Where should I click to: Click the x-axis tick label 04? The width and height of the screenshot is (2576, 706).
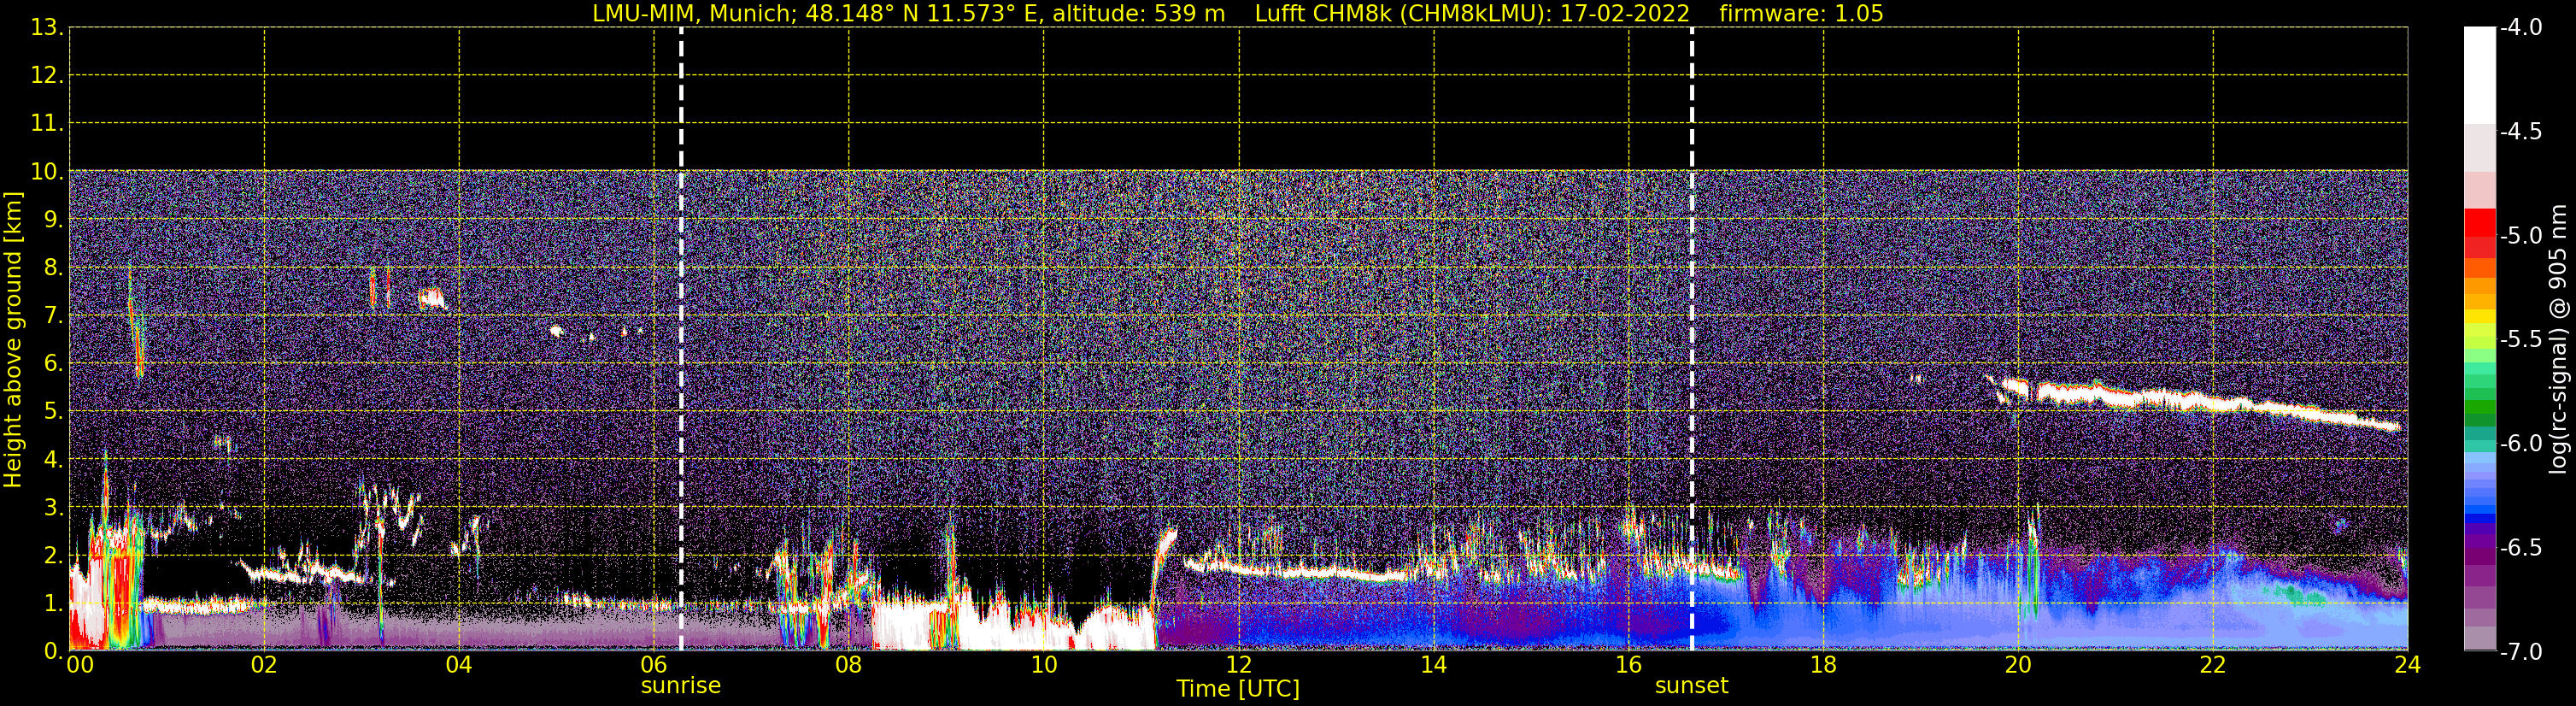[x=459, y=665]
